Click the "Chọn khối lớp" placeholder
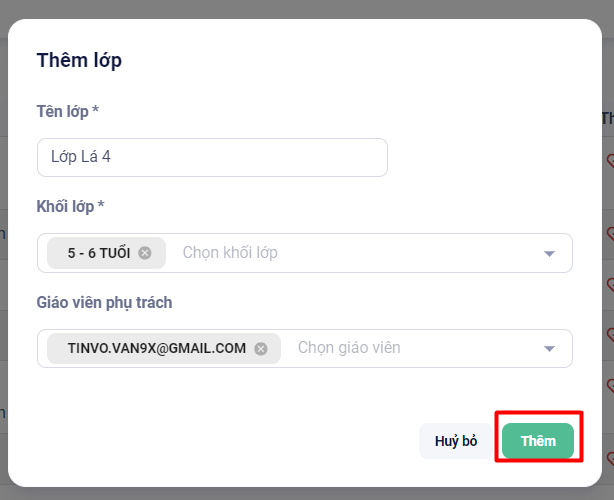This screenshot has width=614, height=500. point(230,253)
